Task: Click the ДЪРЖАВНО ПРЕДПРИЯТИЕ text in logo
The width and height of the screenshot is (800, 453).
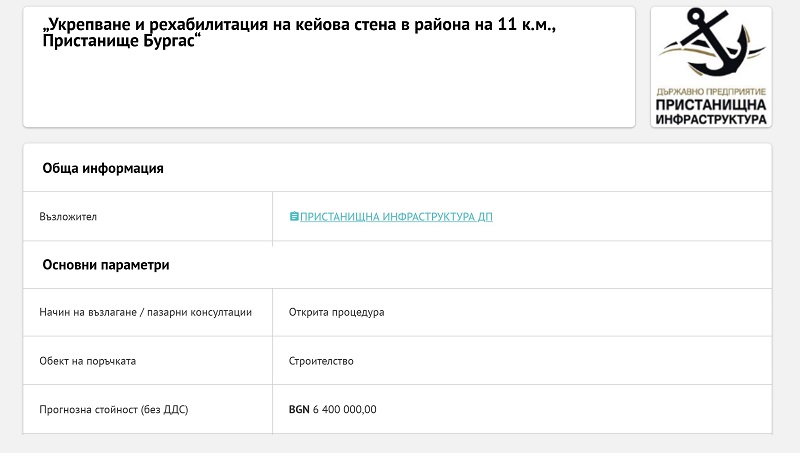Action: [711, 92]
